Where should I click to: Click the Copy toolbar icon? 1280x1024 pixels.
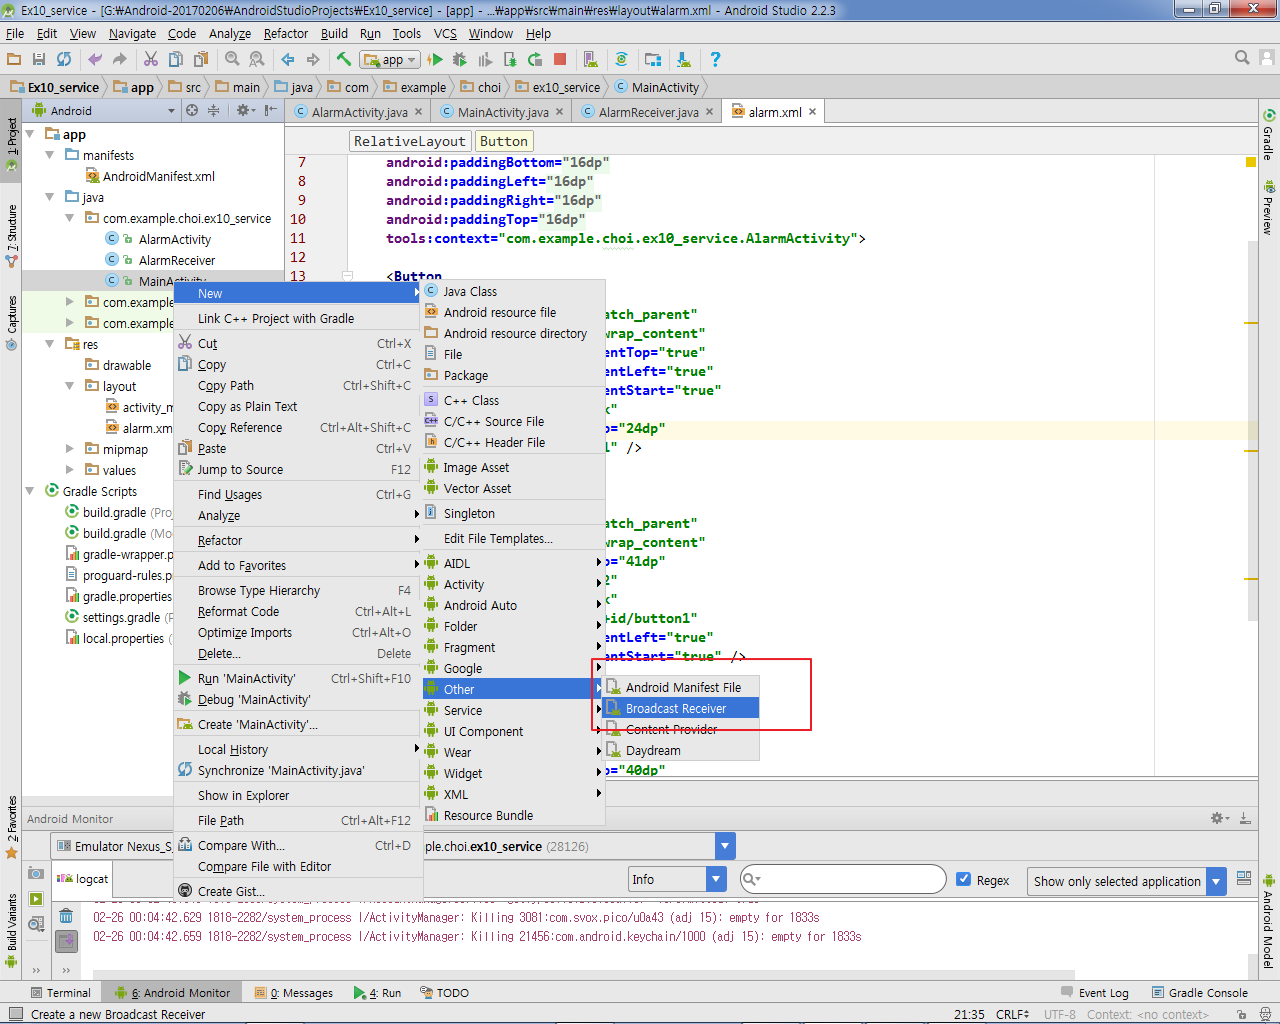(x=176, y=60)
